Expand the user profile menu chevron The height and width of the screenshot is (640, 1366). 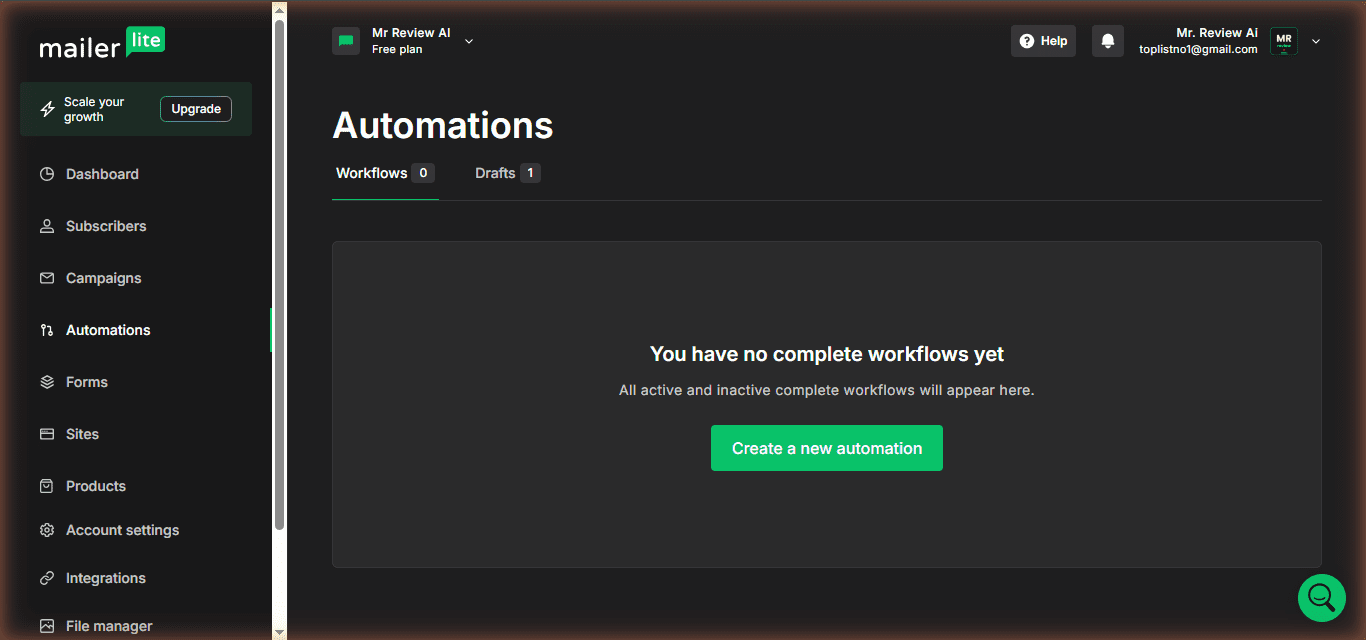pos(1316,41)
